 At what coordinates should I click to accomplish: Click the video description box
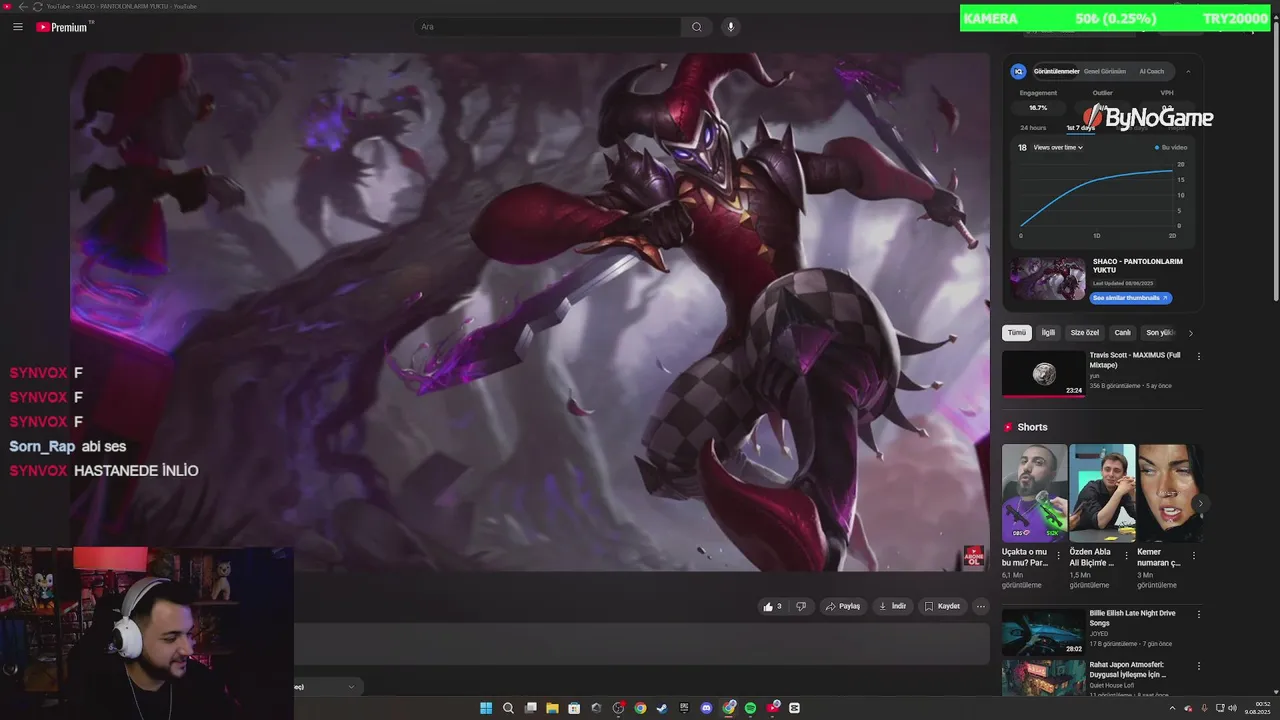click(641, 644)
